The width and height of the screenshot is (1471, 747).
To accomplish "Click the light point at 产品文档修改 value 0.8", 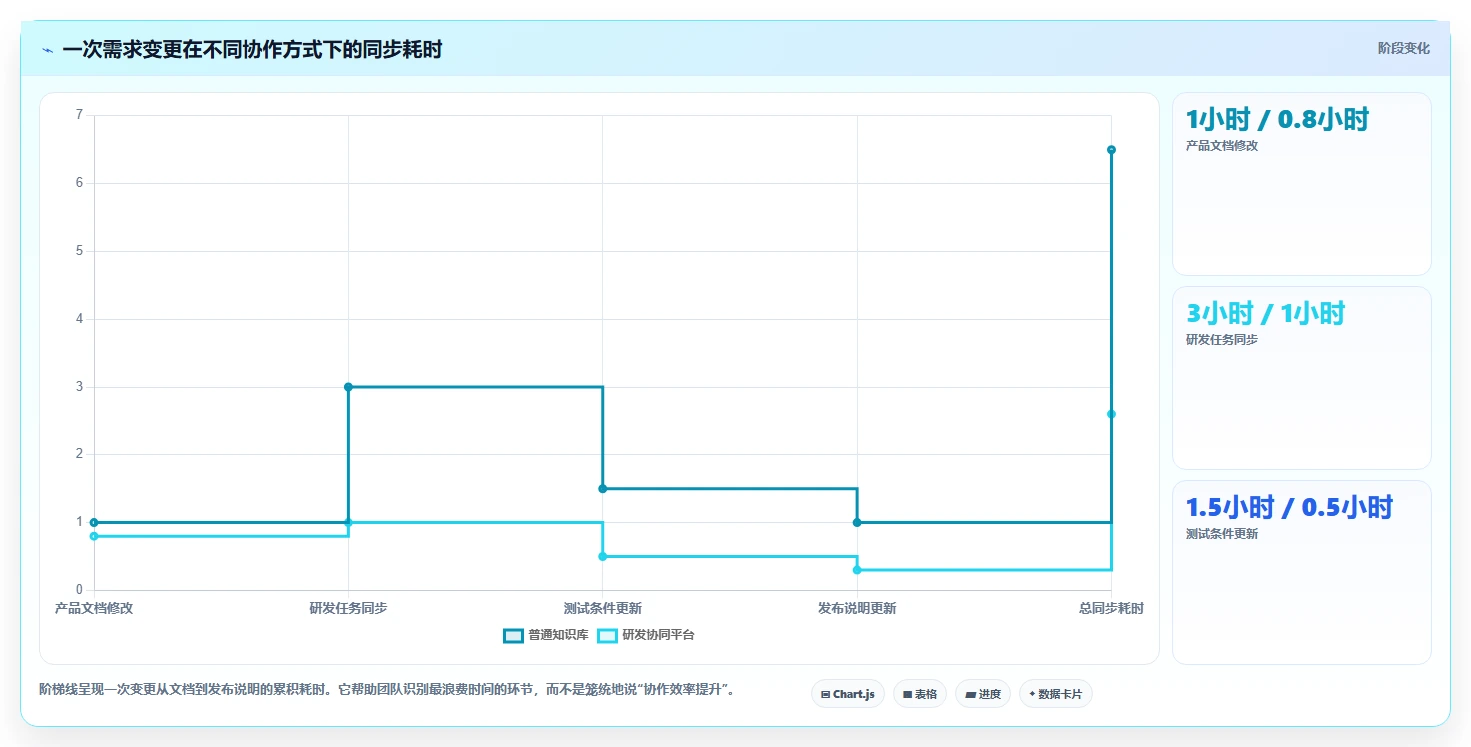I will [x=94, y=536].
